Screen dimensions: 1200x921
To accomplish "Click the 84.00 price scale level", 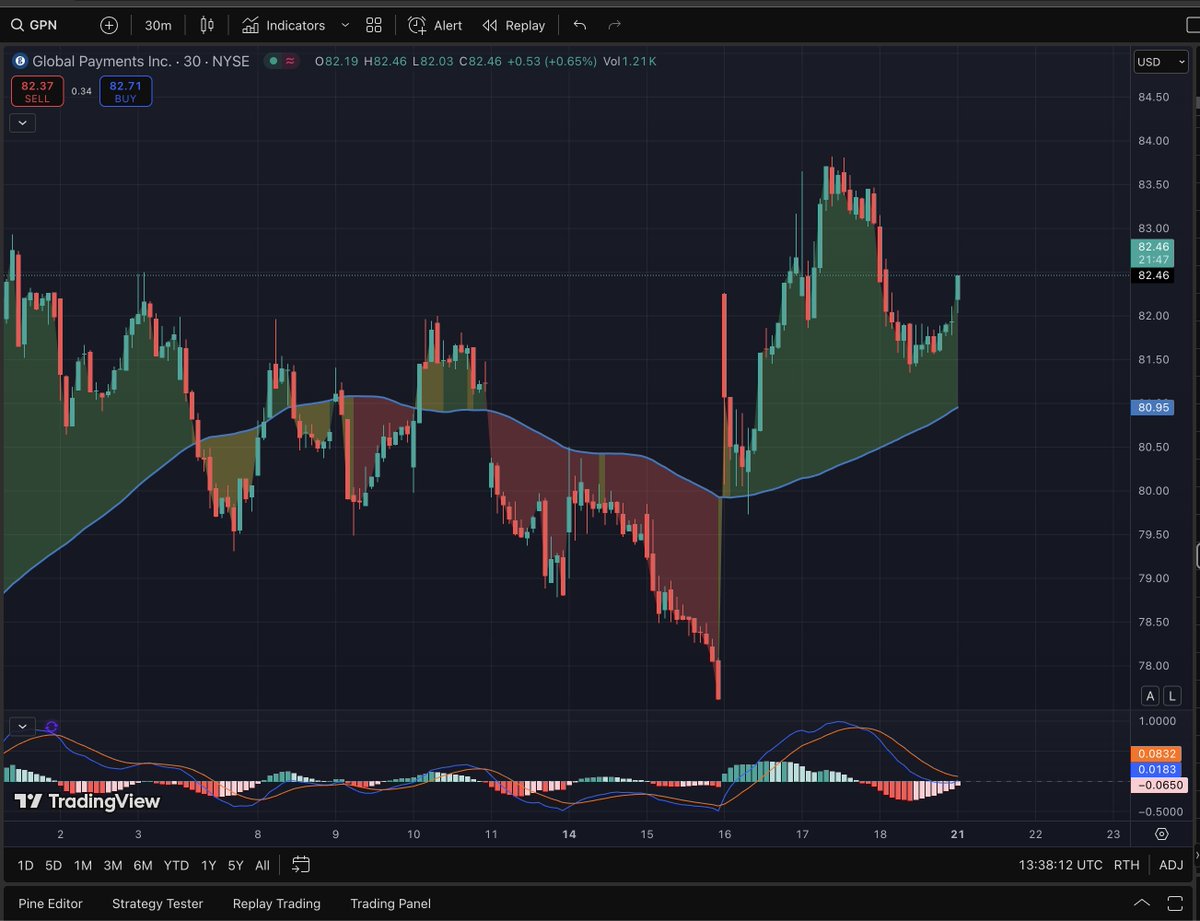I will (x=1153, y=141).
